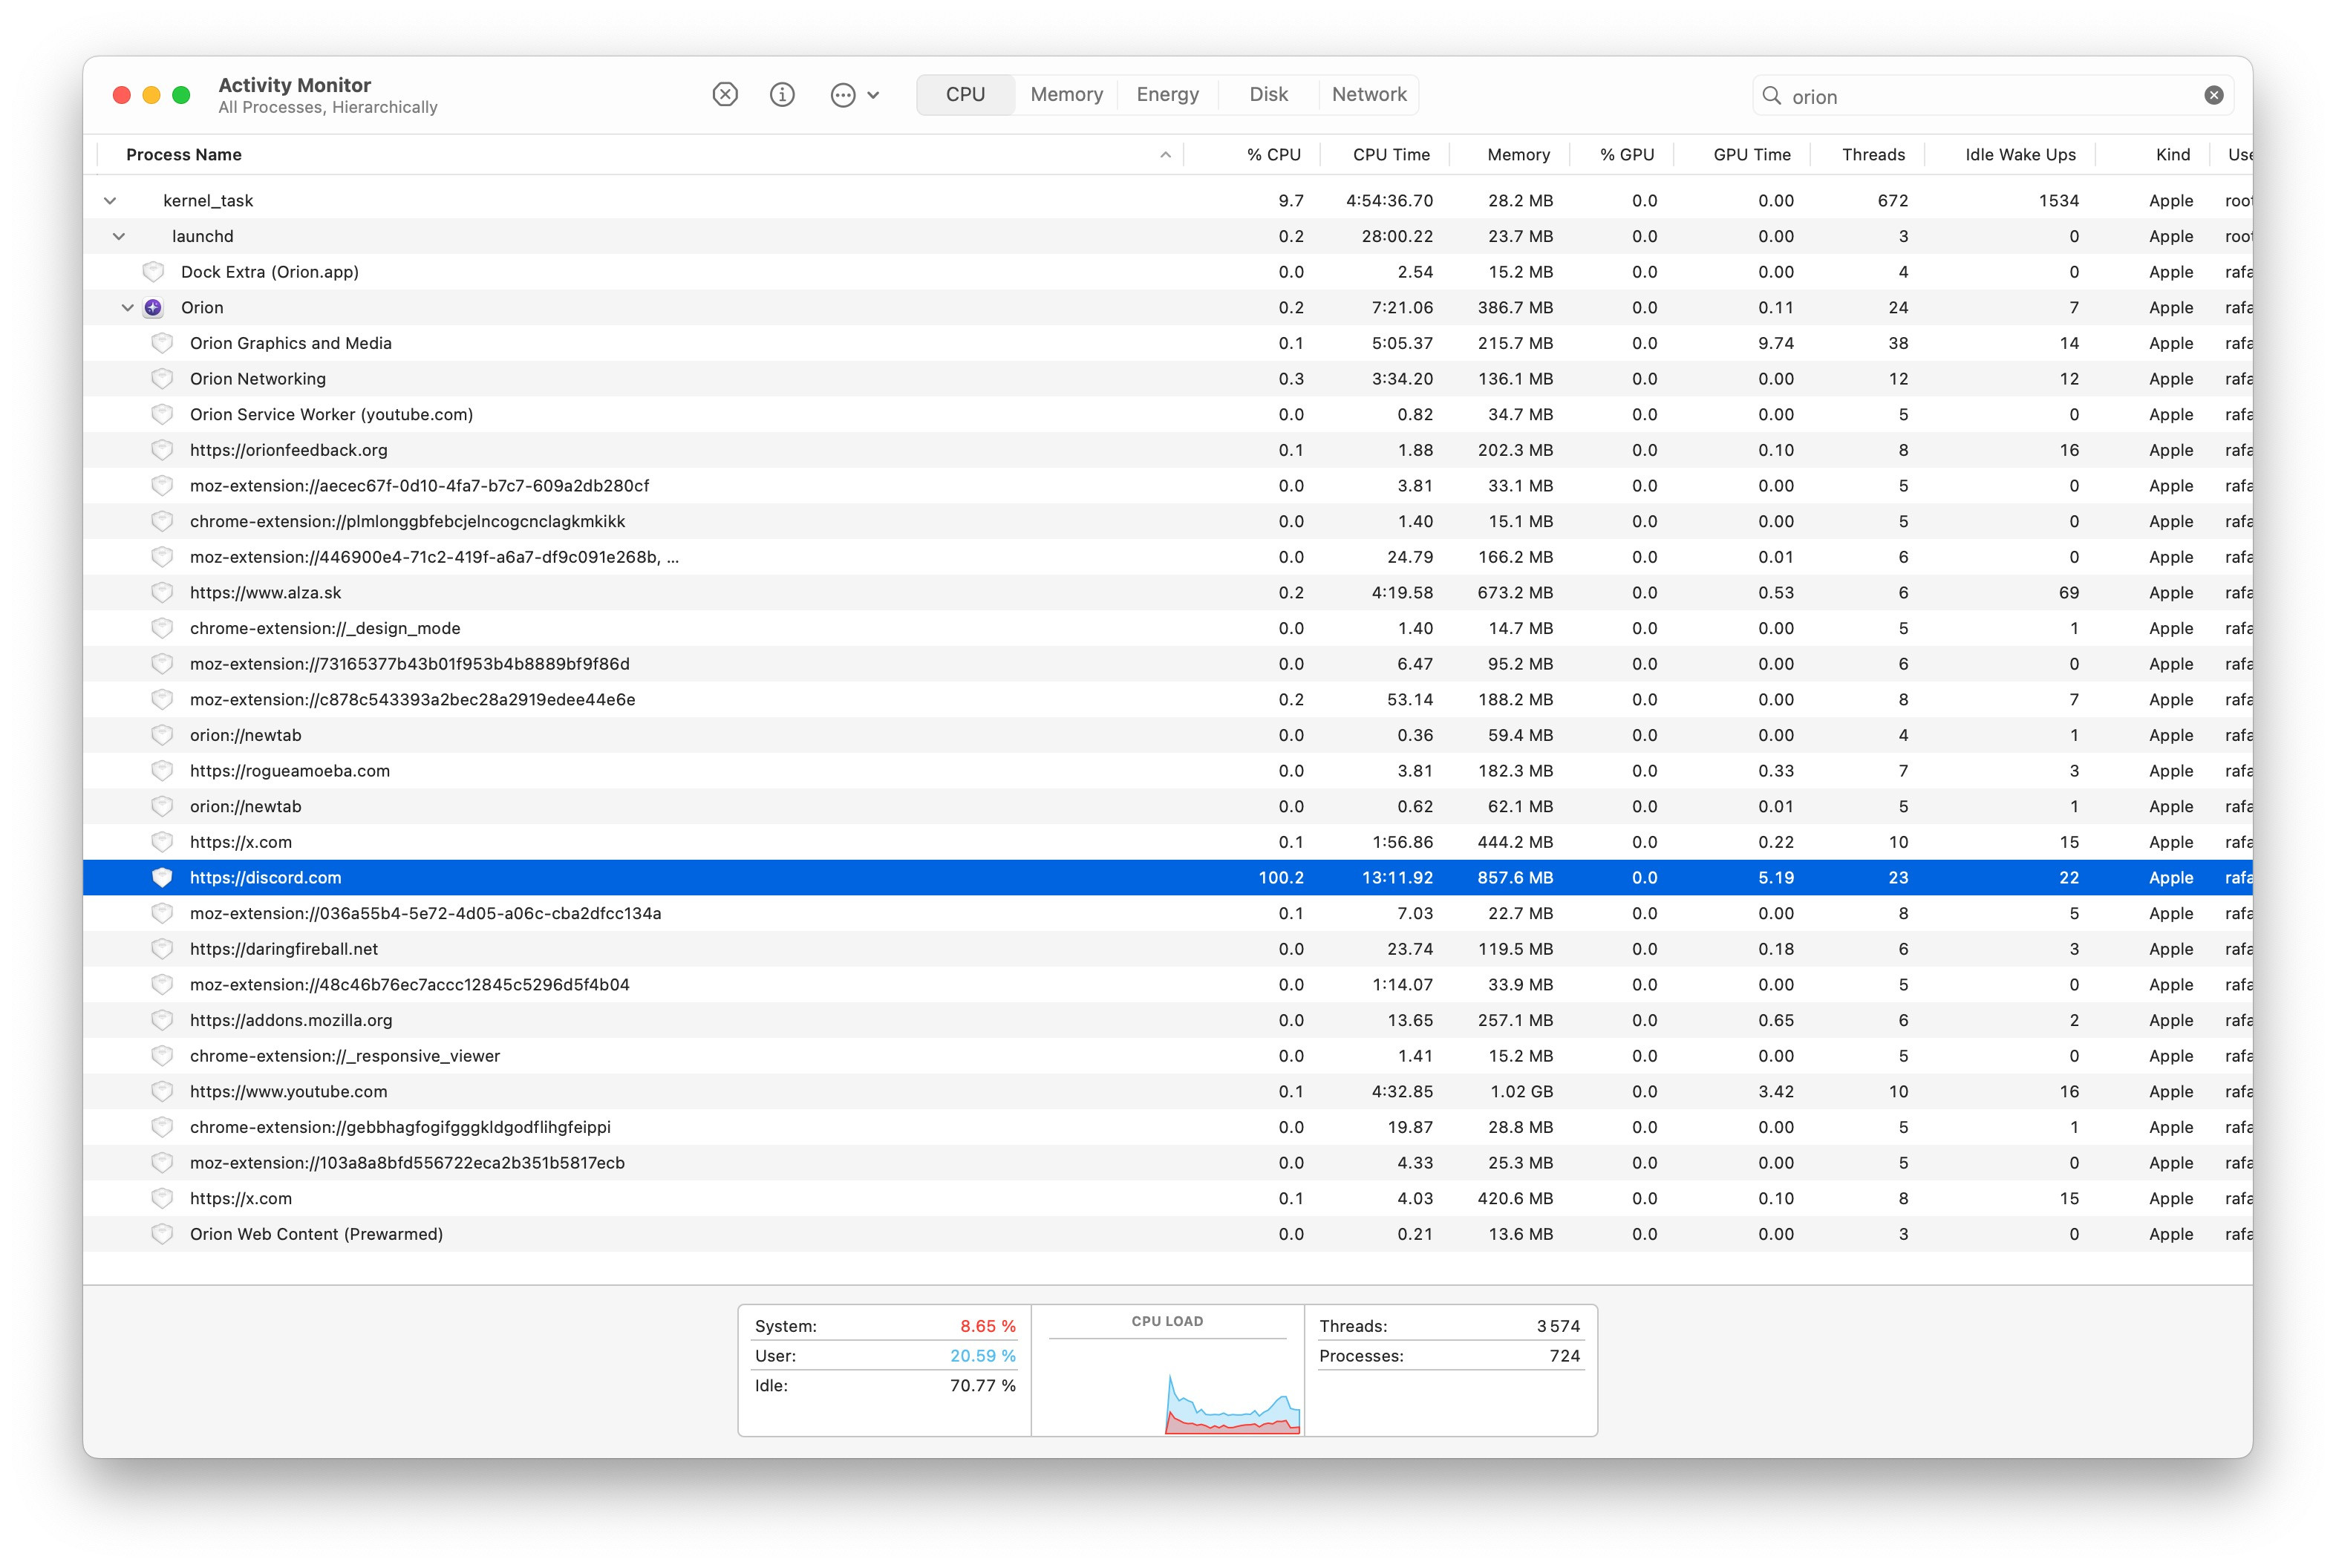
Task: Click the magnifying glass search icon
Action: point(1771,95)
